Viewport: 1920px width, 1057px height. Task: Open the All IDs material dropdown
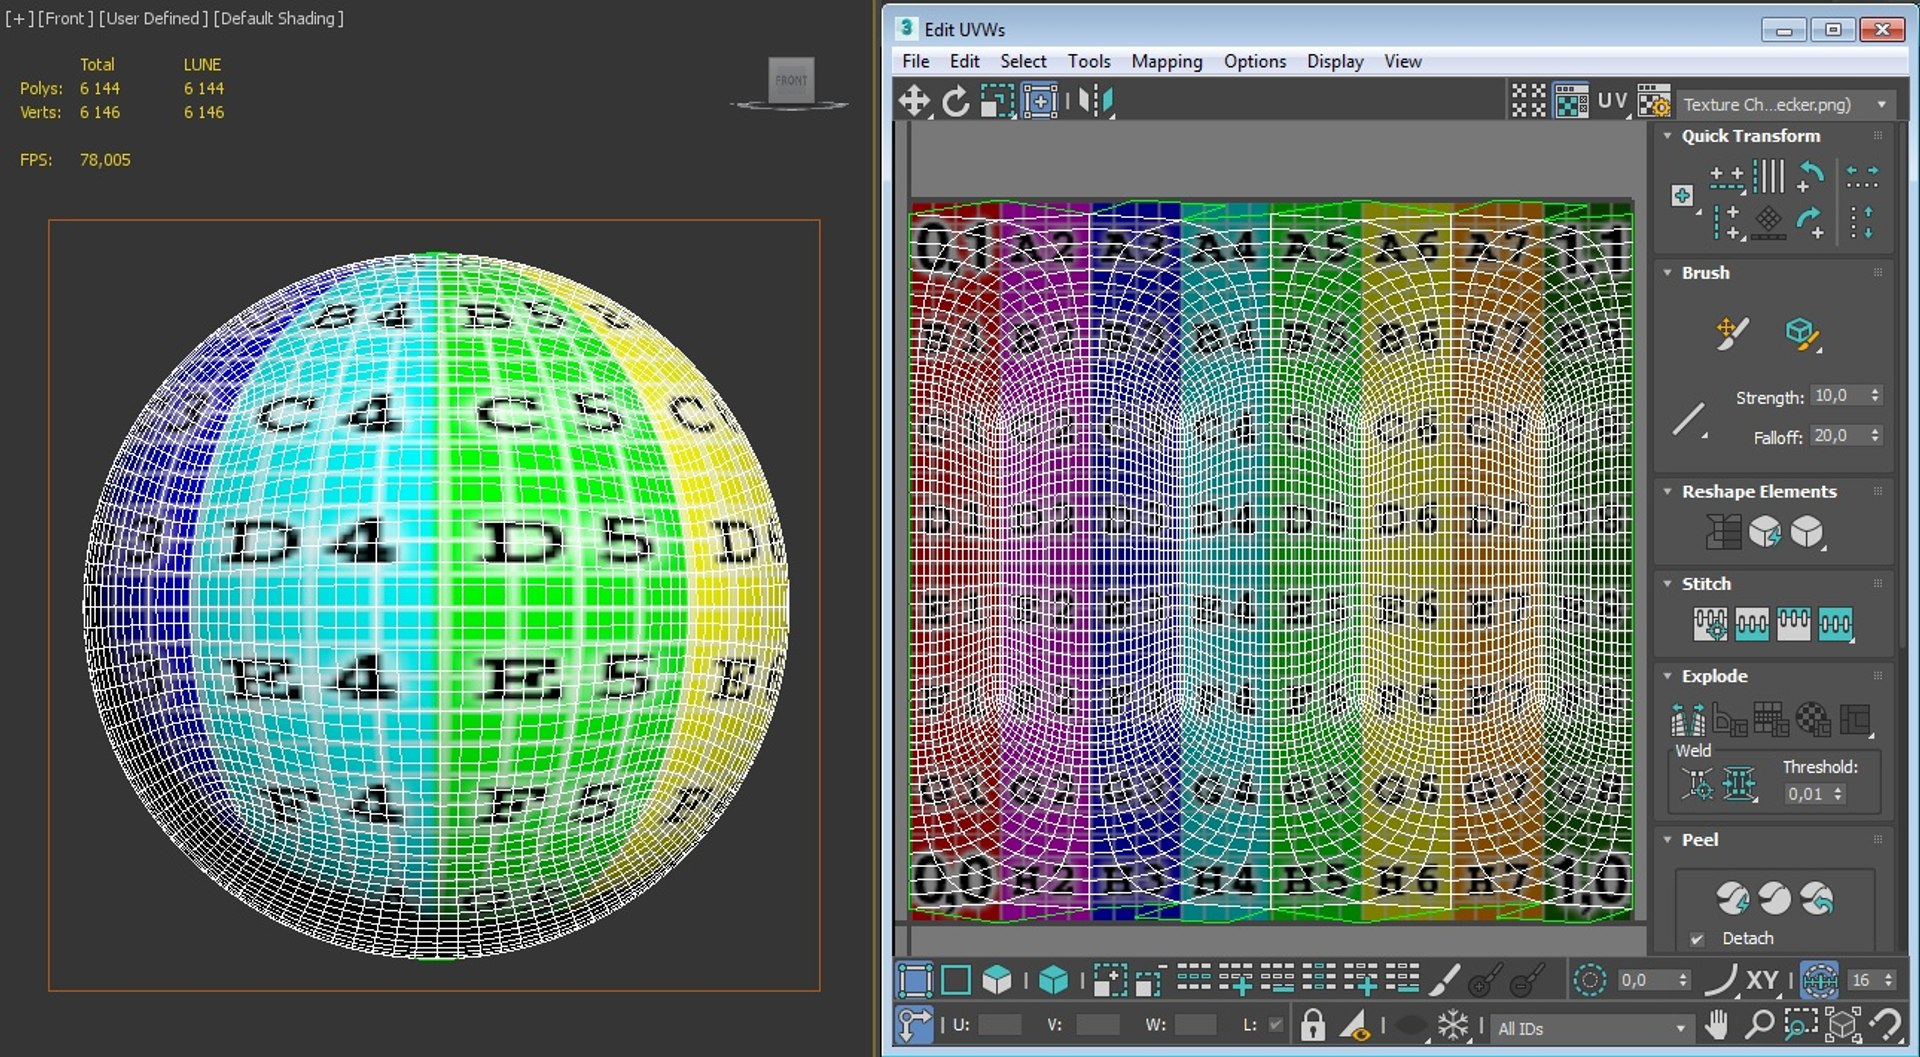pyautogui.click(x=1591, y=1028)
